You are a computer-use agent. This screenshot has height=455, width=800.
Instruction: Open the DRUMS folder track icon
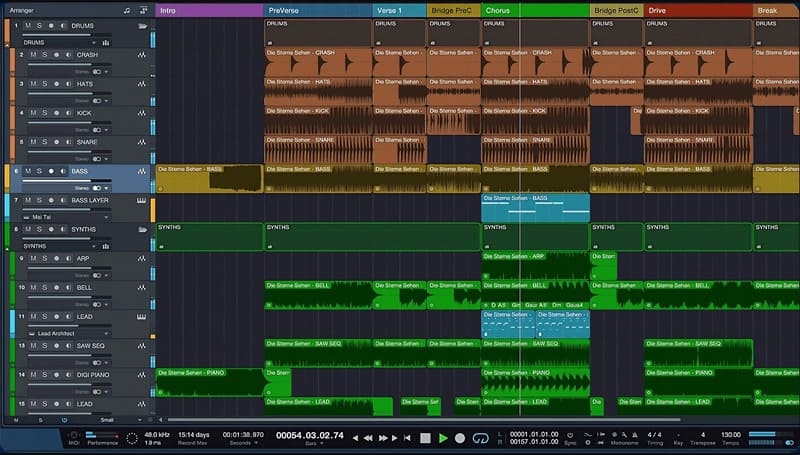(x=141, y=25)
